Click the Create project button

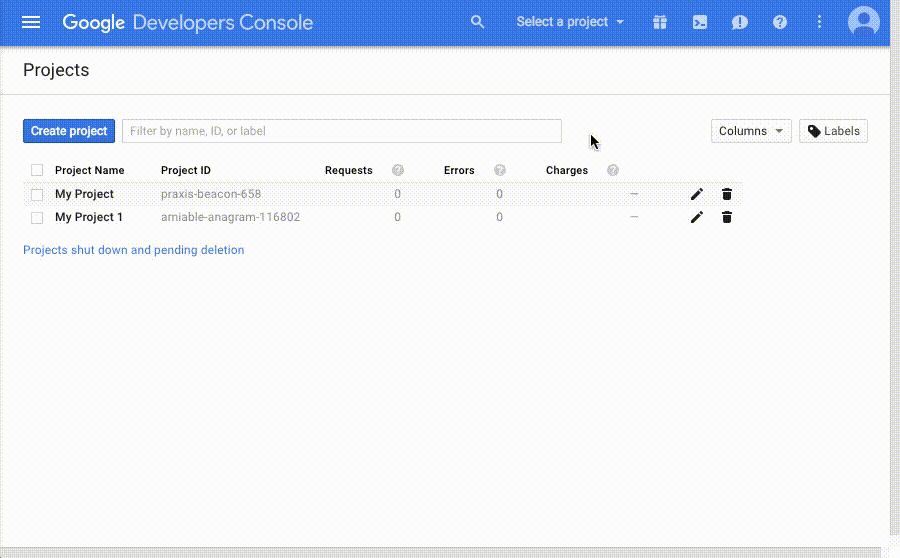[x=69, y=131]
